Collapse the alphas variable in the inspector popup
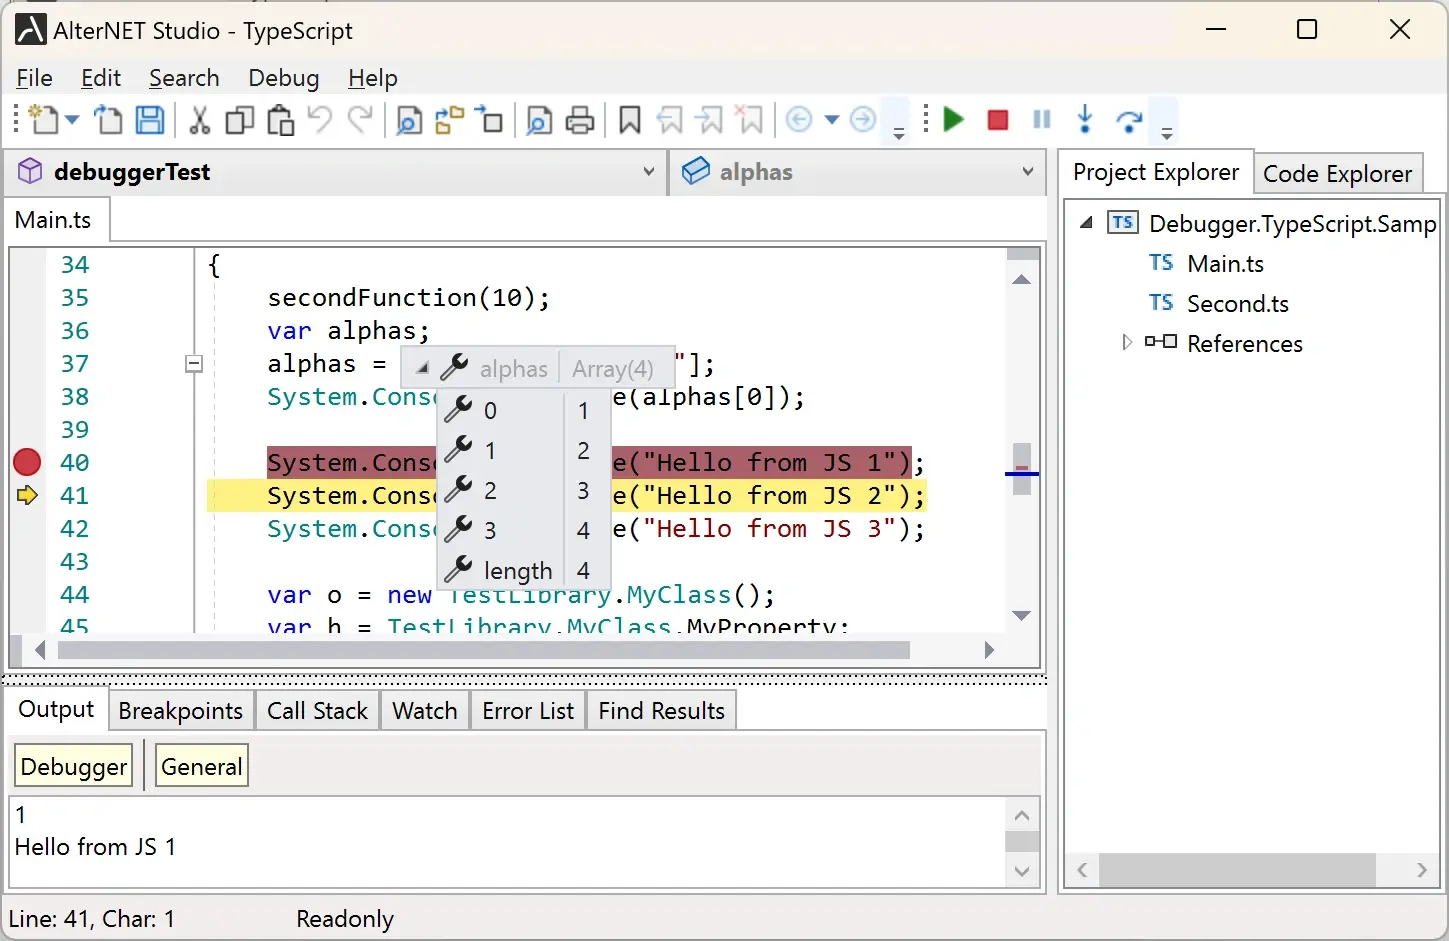Image resolution: width=1449 pixels, height=941 pixels. [x=421, y=367]
